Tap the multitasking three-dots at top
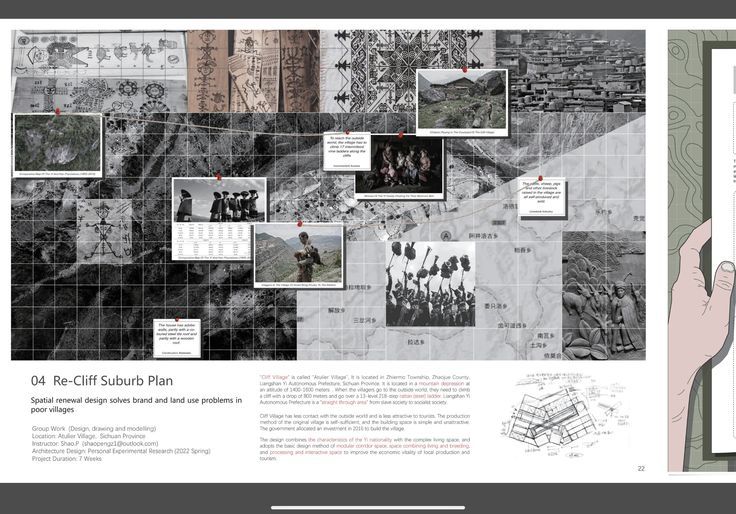The height and width of the screenshot is (514, 736). pos(367,8)
